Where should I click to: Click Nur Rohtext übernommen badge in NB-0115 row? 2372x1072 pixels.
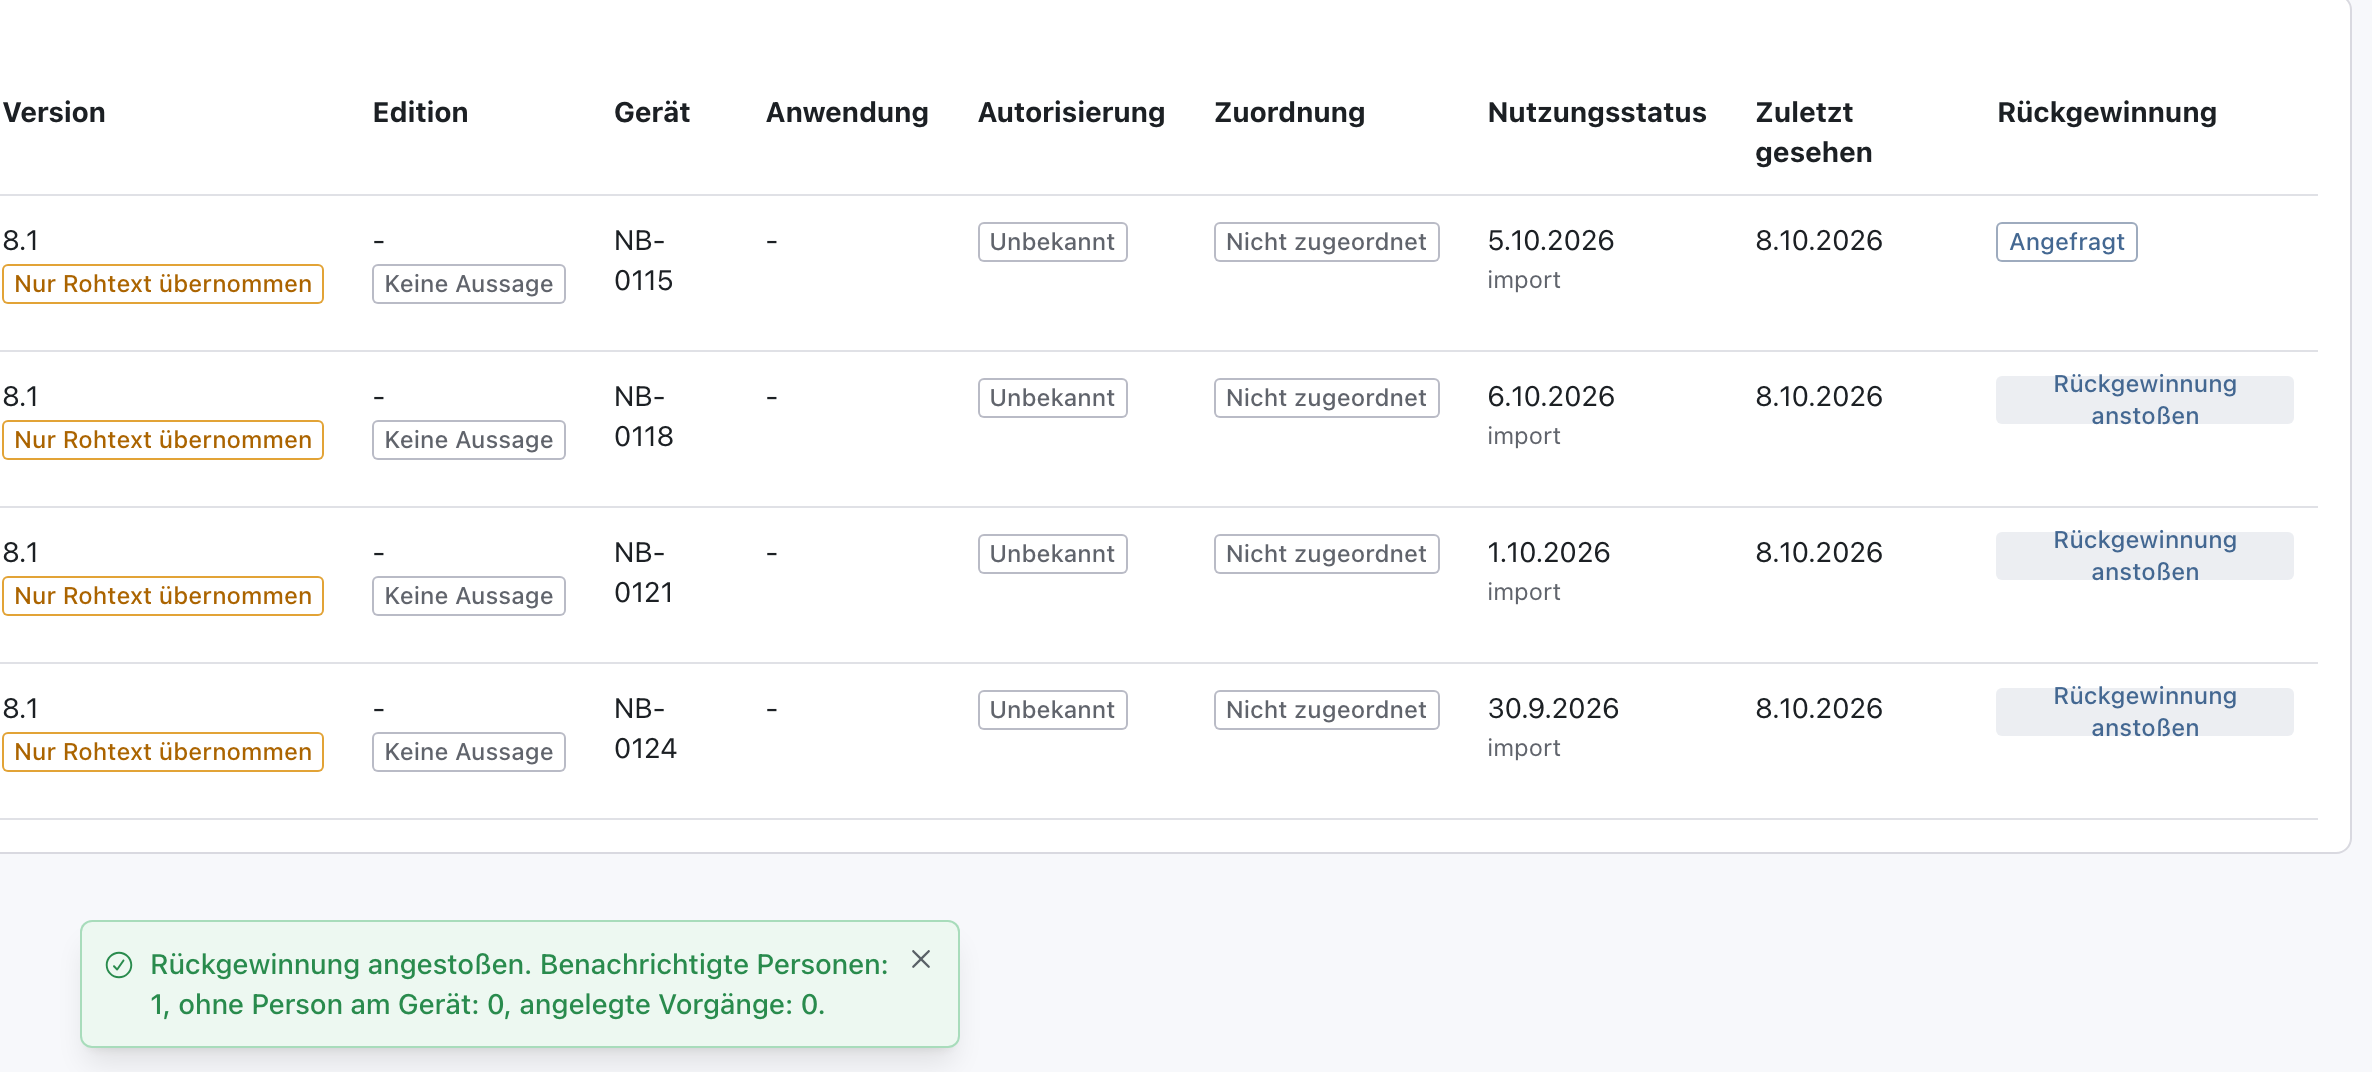pyautogui.click(x=163, y=284)
